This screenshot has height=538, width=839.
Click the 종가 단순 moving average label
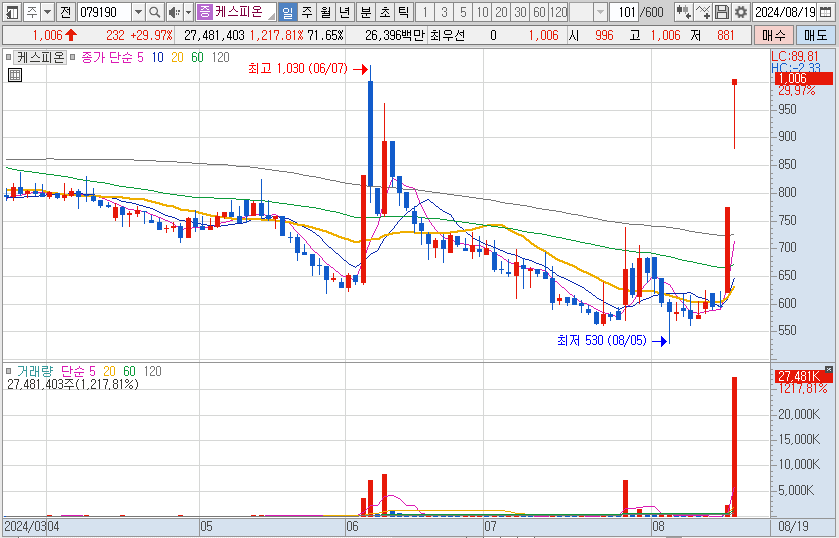click(106, 57)
